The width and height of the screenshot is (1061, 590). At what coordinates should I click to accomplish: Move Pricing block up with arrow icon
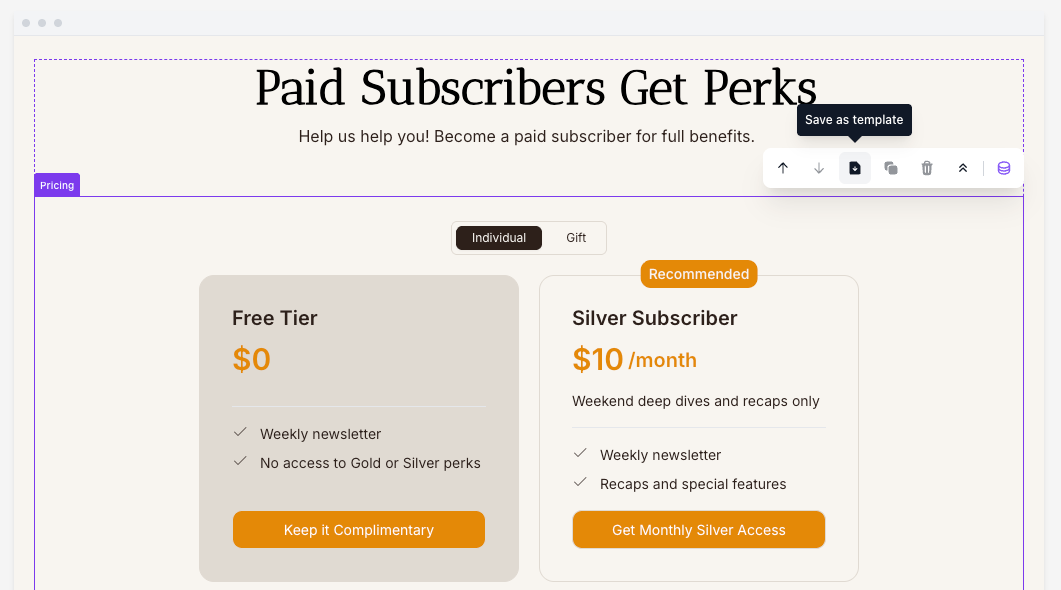[x=783, y=168]
